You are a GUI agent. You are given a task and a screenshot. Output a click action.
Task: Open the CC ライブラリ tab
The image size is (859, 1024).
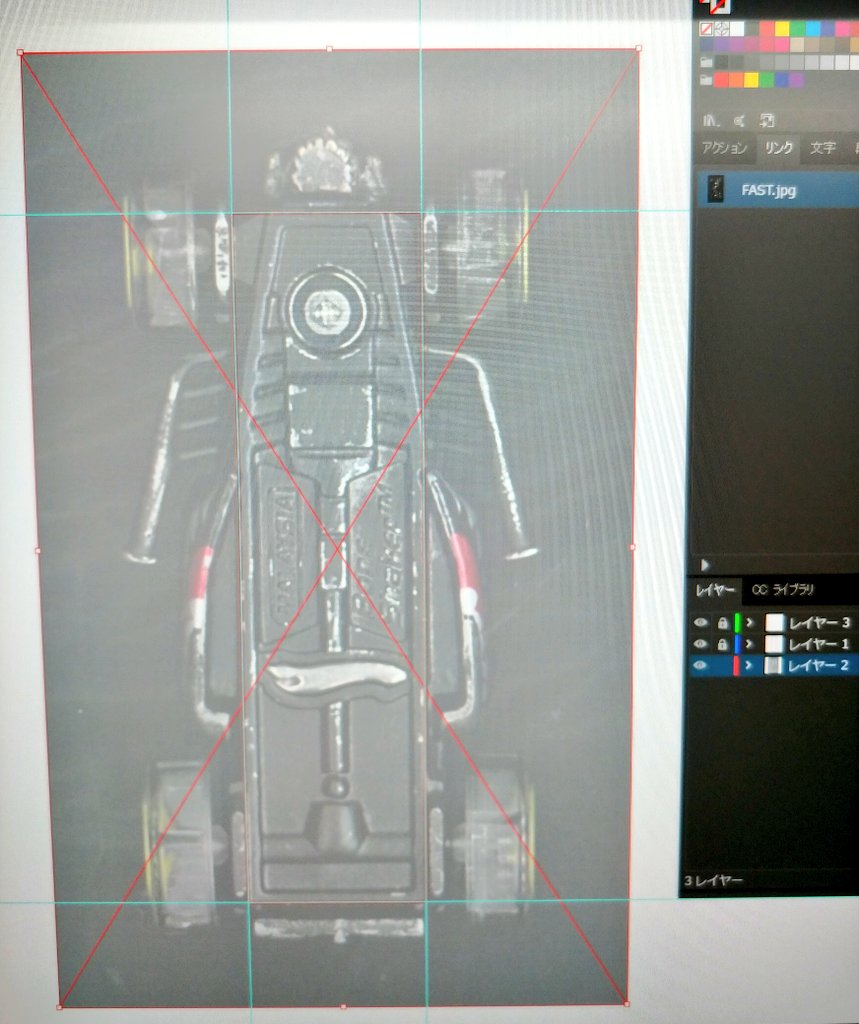(783, 590)
